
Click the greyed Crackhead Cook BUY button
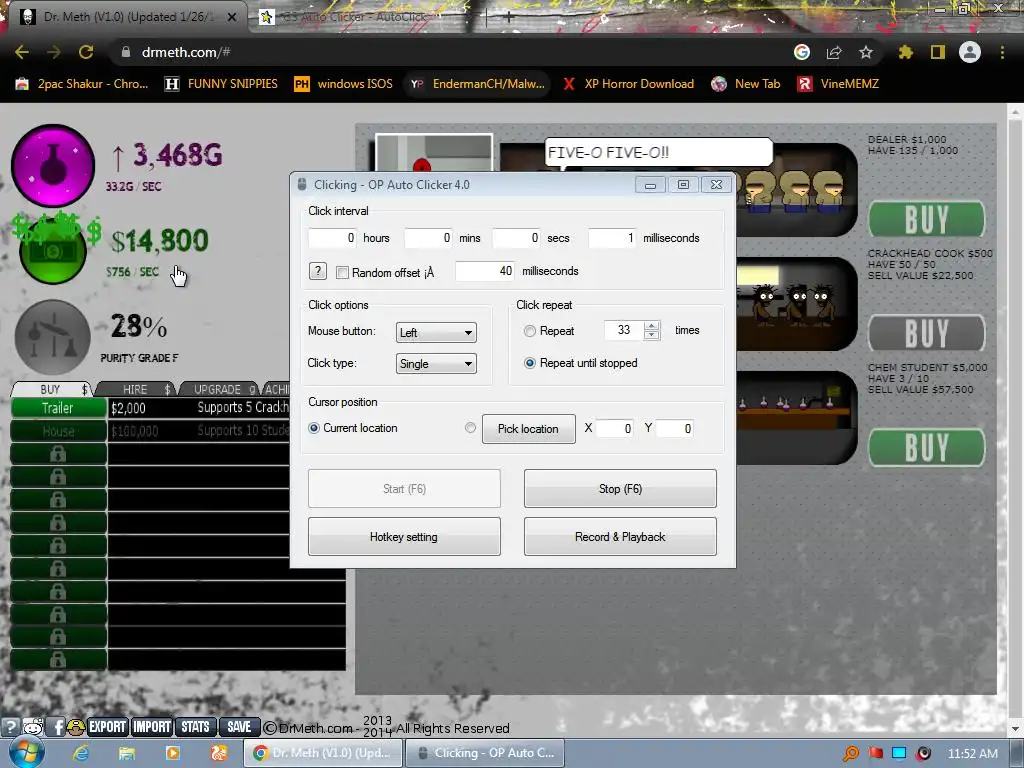point(927,334)
